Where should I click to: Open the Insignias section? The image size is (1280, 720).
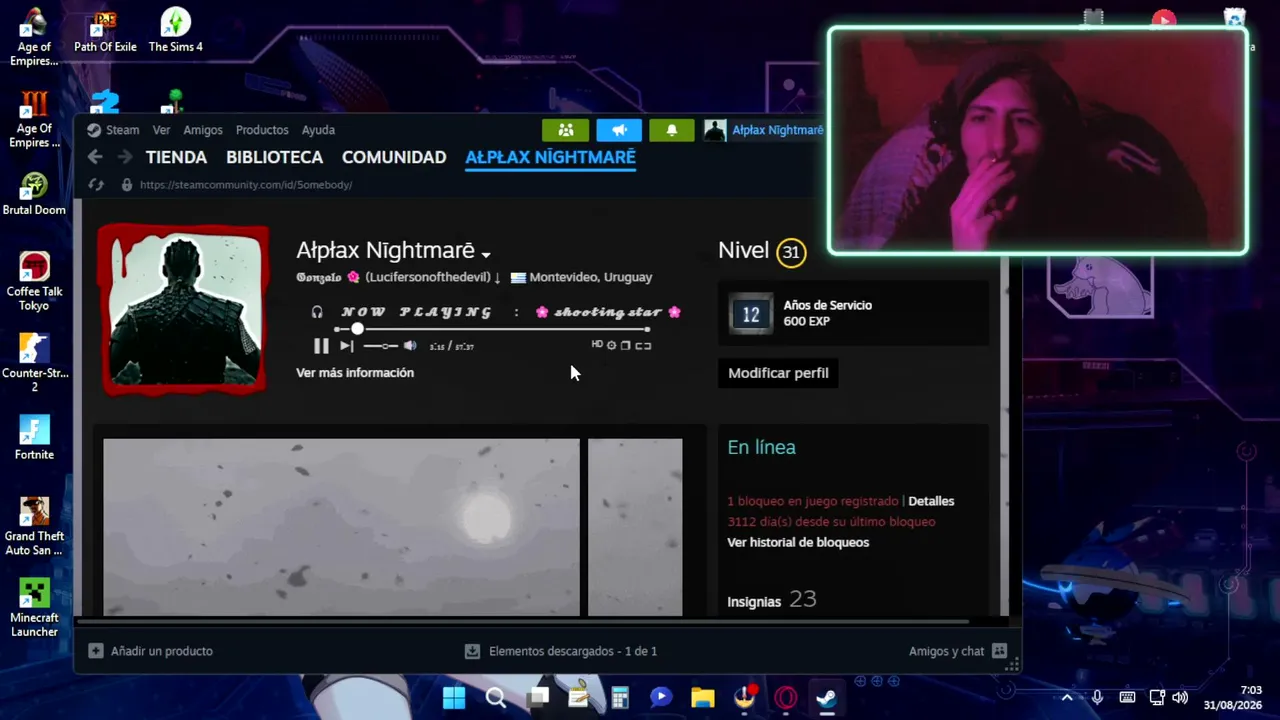pos(754,602)
